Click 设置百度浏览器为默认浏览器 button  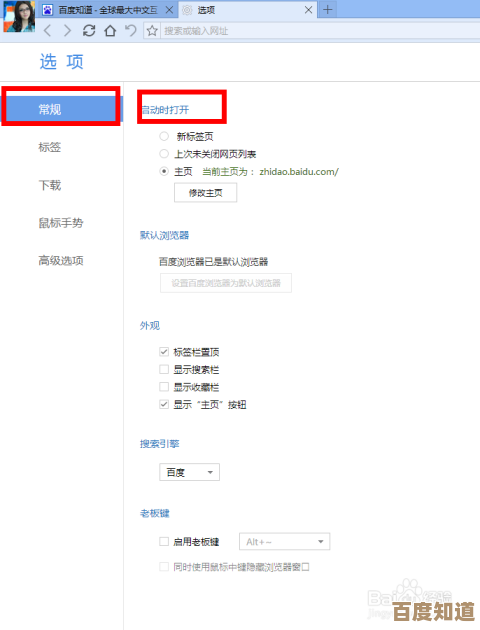(x=226, y=283)
